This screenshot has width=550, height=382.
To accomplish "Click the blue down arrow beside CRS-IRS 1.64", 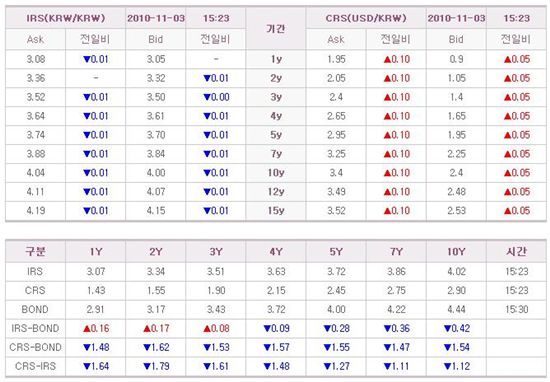I will click(x=87, y=367).
